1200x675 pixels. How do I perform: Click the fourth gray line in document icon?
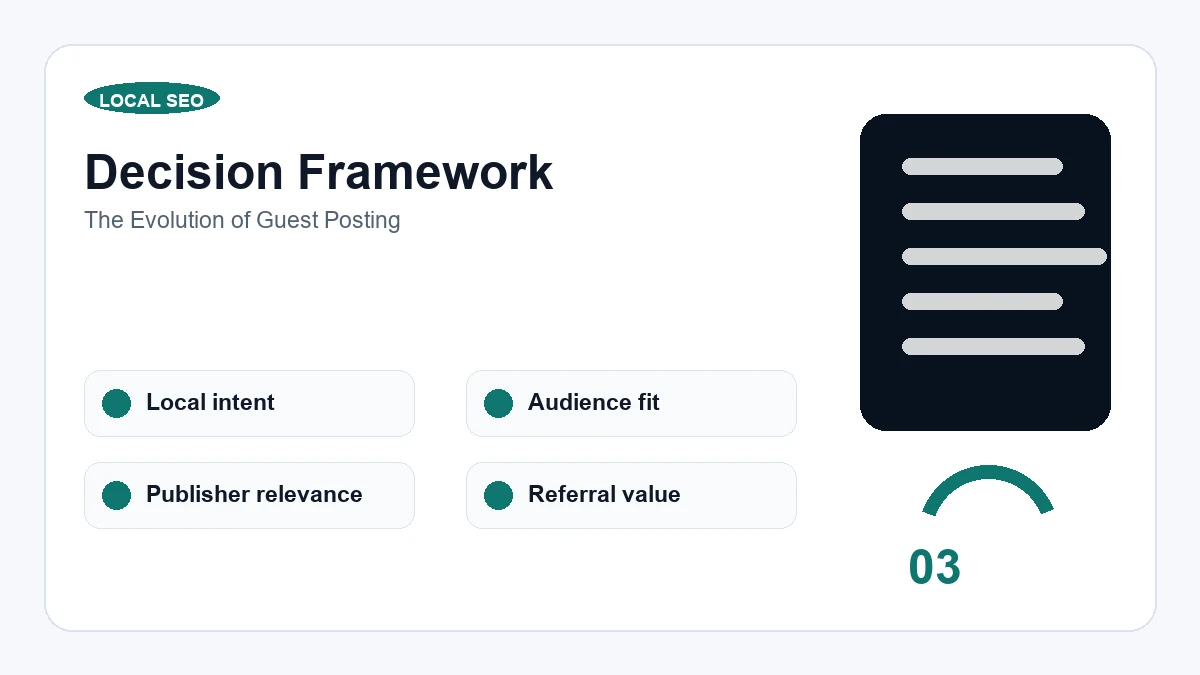pyautogui.click(x=982, y=301)
